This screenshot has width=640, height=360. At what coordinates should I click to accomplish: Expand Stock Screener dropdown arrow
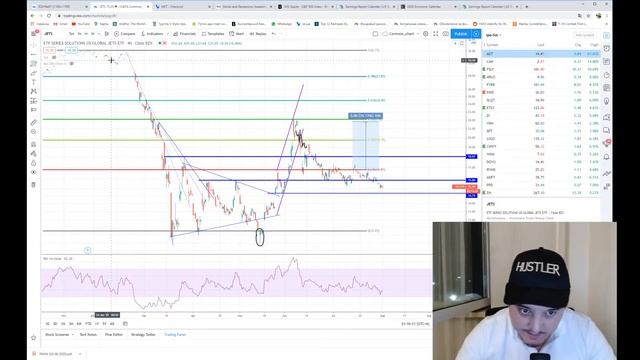tap(73, 334)
